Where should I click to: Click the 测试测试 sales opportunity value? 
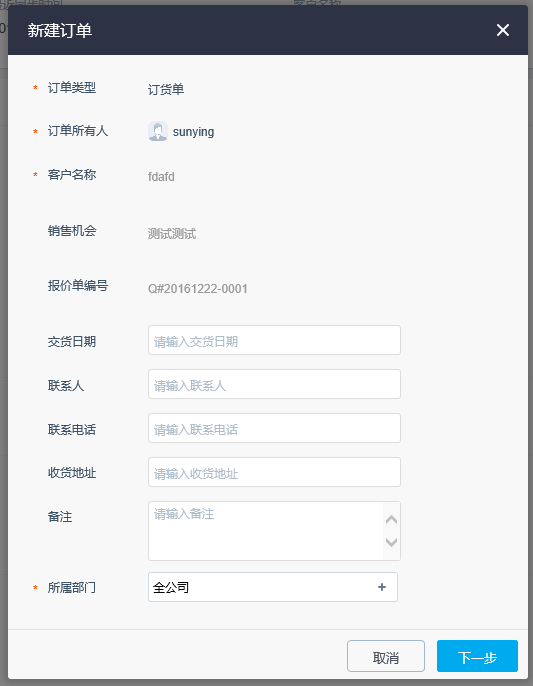172,234
